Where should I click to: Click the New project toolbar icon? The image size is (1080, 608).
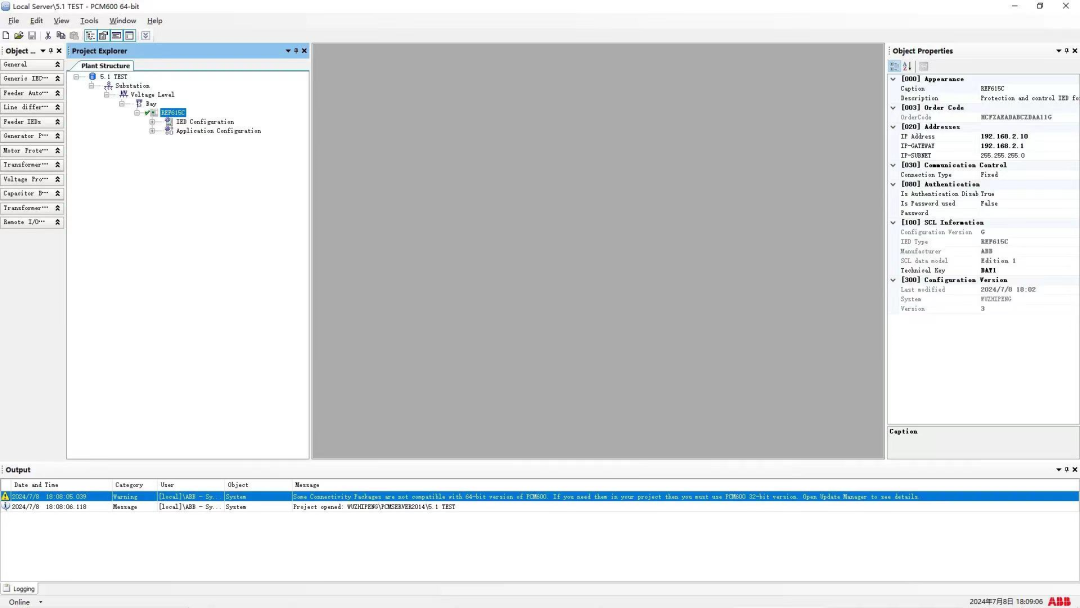pyautogui.click(x=6, y=35)
